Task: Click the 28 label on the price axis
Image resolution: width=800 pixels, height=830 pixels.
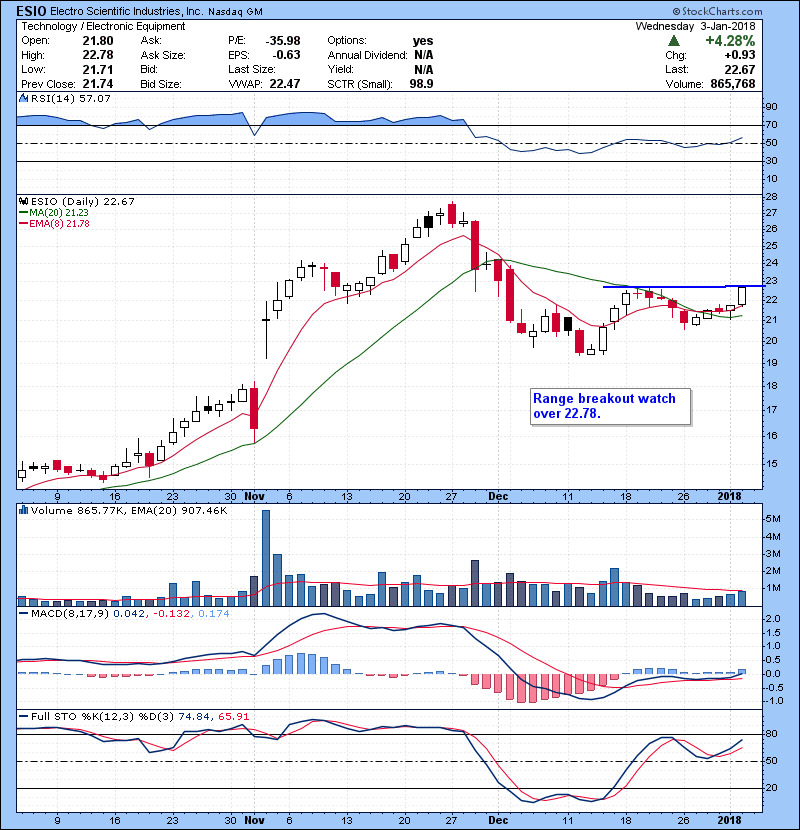Action: (x=771, y=196)
